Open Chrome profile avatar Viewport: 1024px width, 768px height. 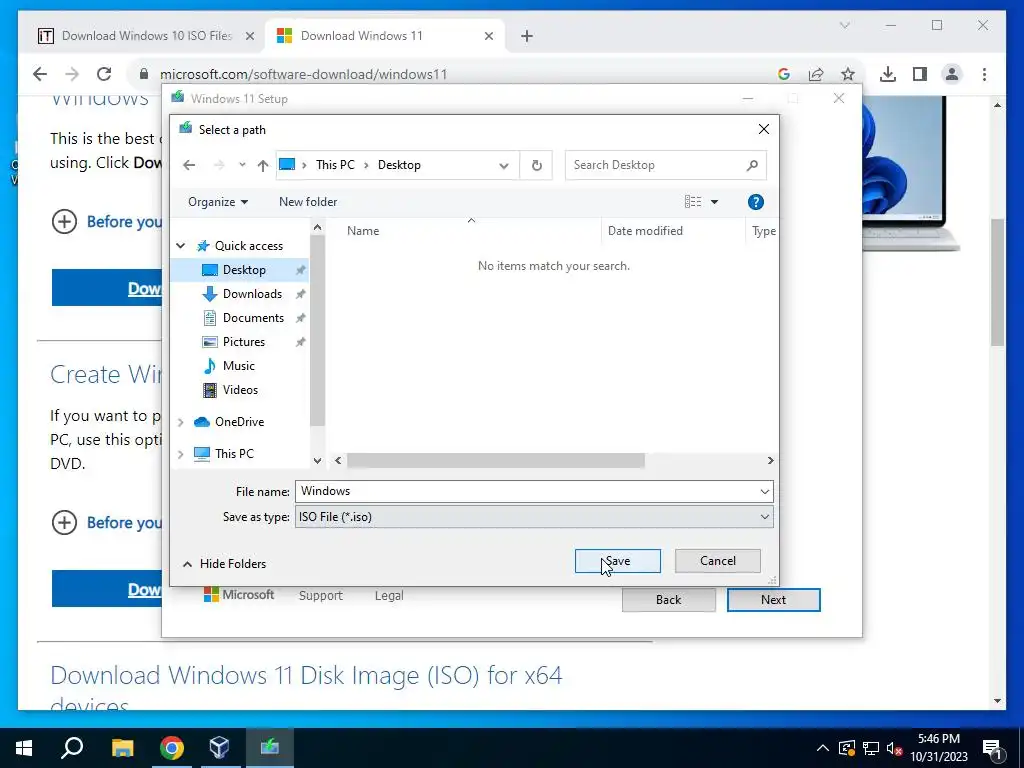point(952,74)
